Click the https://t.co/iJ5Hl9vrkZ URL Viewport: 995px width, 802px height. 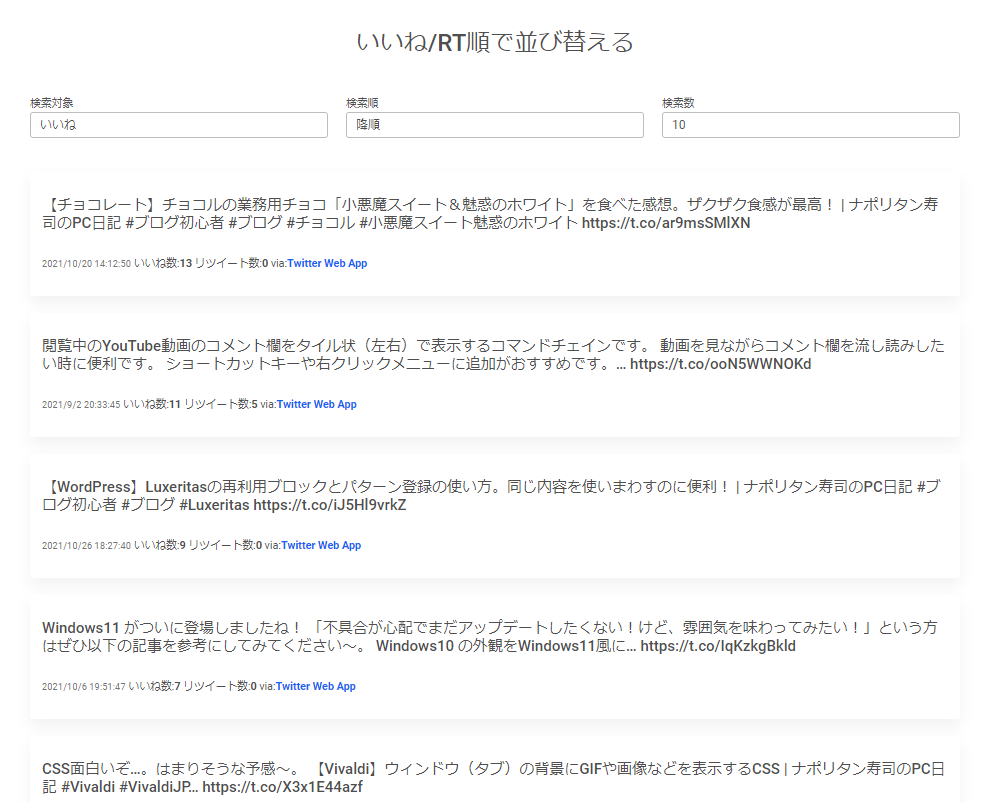[330, 505]
